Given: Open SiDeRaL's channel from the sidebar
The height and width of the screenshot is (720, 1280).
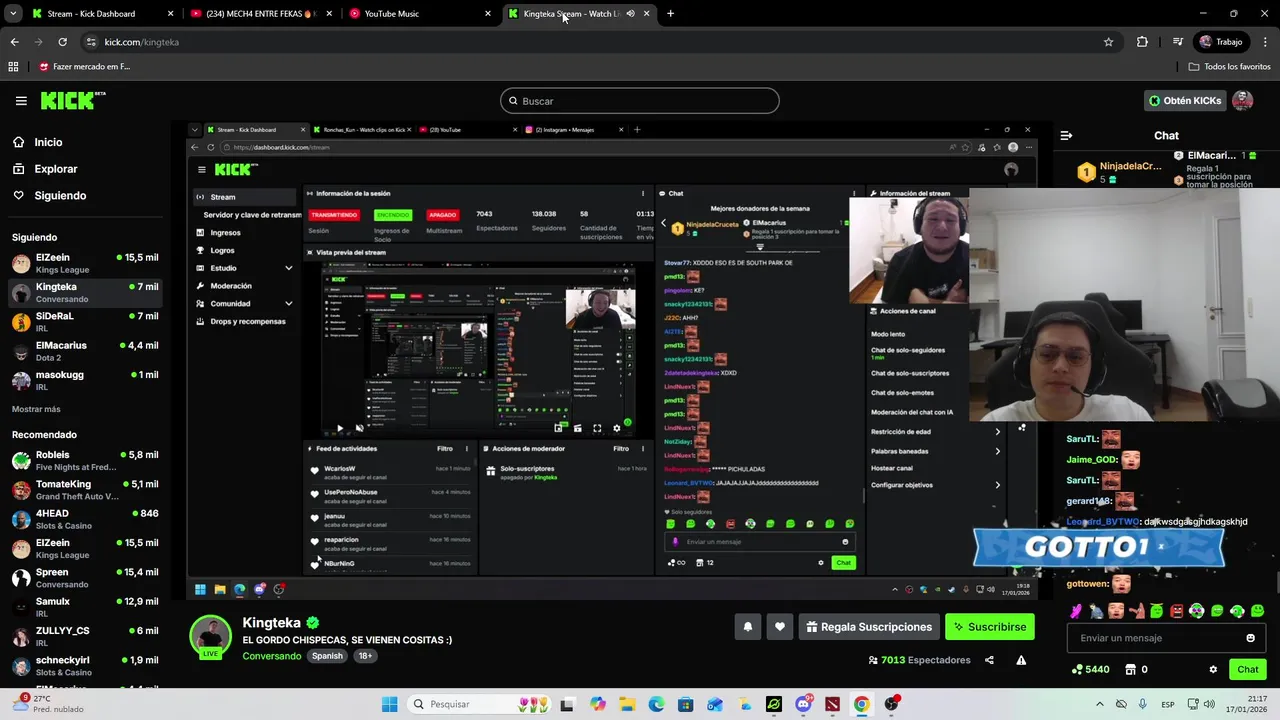Looking at the screenshot, I should (x=84, y=322).
